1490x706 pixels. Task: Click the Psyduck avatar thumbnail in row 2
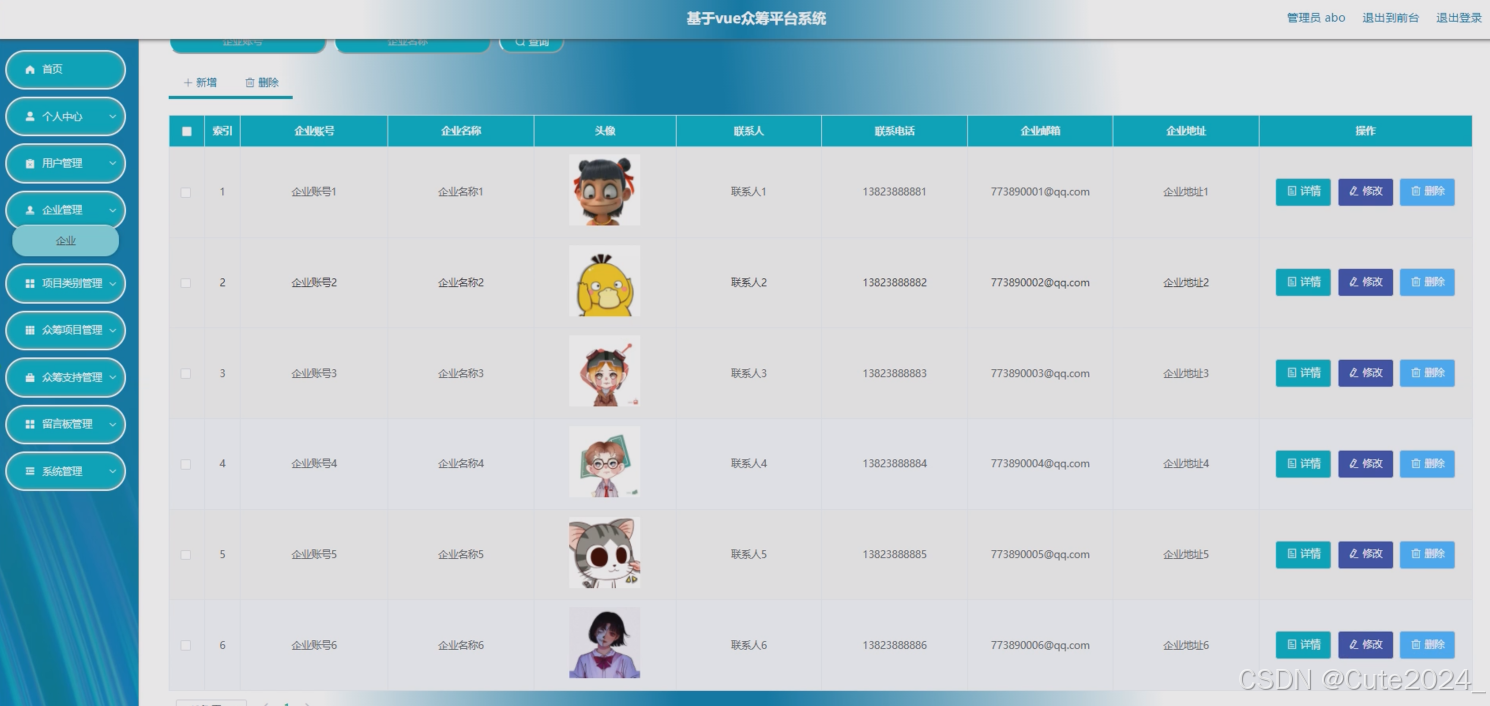(x=604, y=281)
